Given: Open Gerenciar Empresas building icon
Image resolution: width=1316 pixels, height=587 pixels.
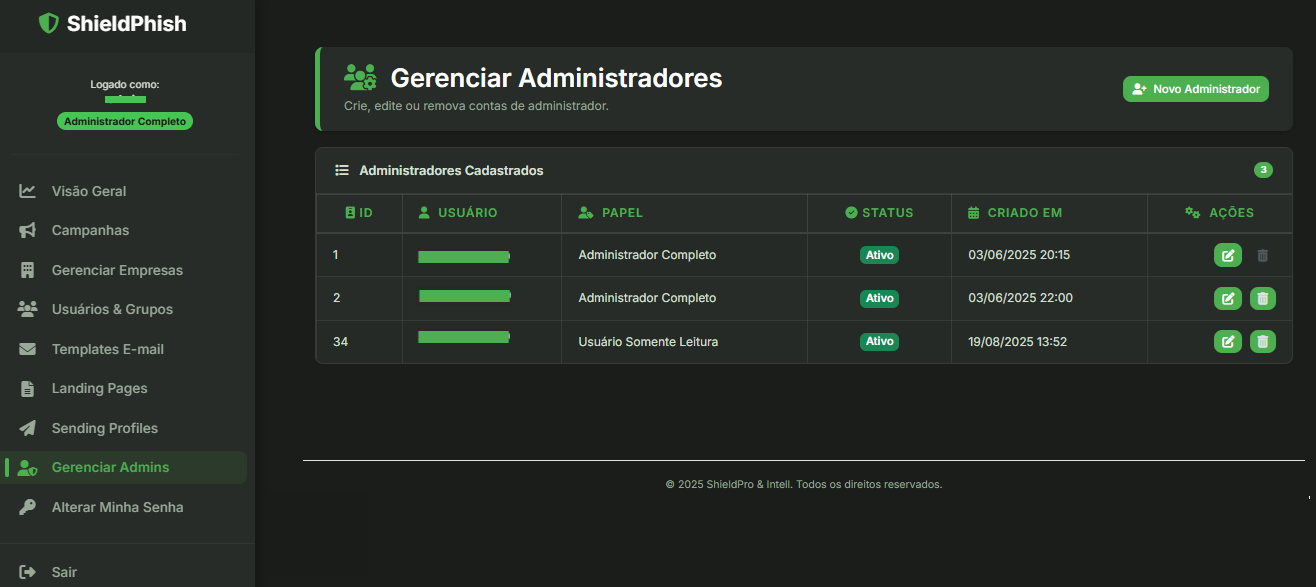Looking at the screenshot, I should pyautogui.click(x=26, y=270).
